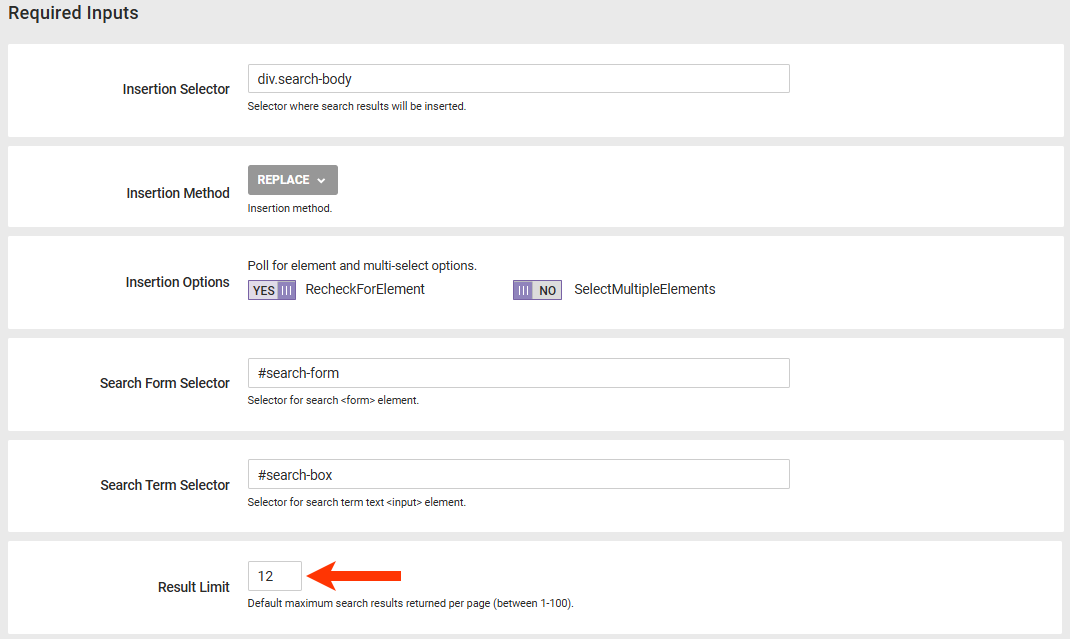1070x639 pixels.
Task: Click the Insertion Options label
Action: tap(177, 282)
